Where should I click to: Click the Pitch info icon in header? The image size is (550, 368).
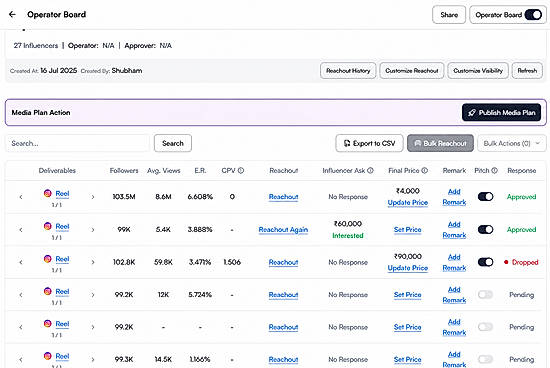494,170
